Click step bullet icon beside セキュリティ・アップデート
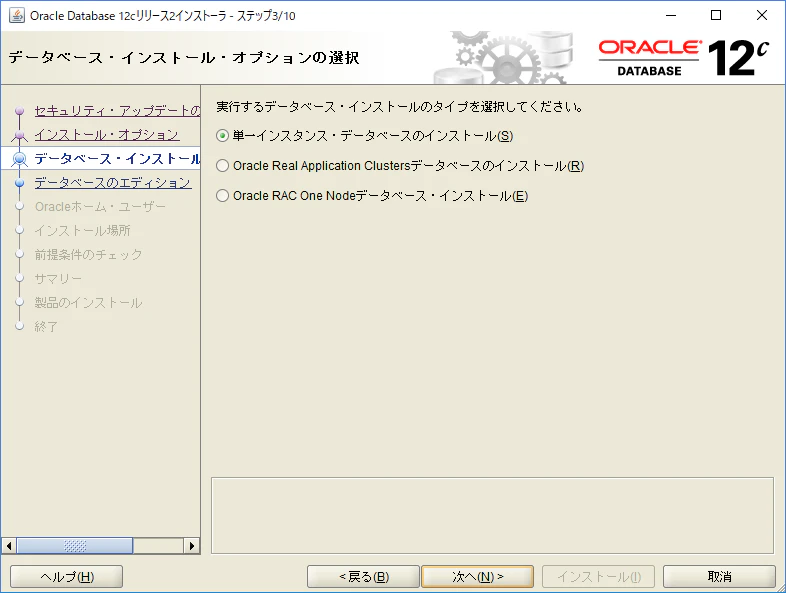 pyautogui.click(x=20, y=111)
